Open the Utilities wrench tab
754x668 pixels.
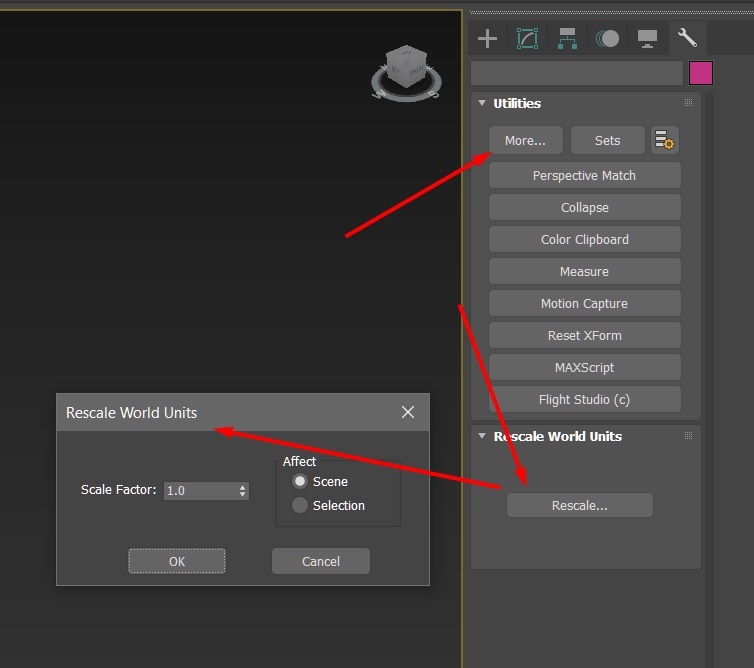click(x=688, y=38)
